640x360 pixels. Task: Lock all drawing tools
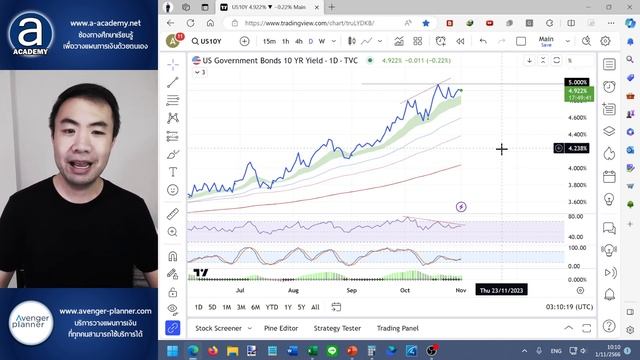[173, 292]
